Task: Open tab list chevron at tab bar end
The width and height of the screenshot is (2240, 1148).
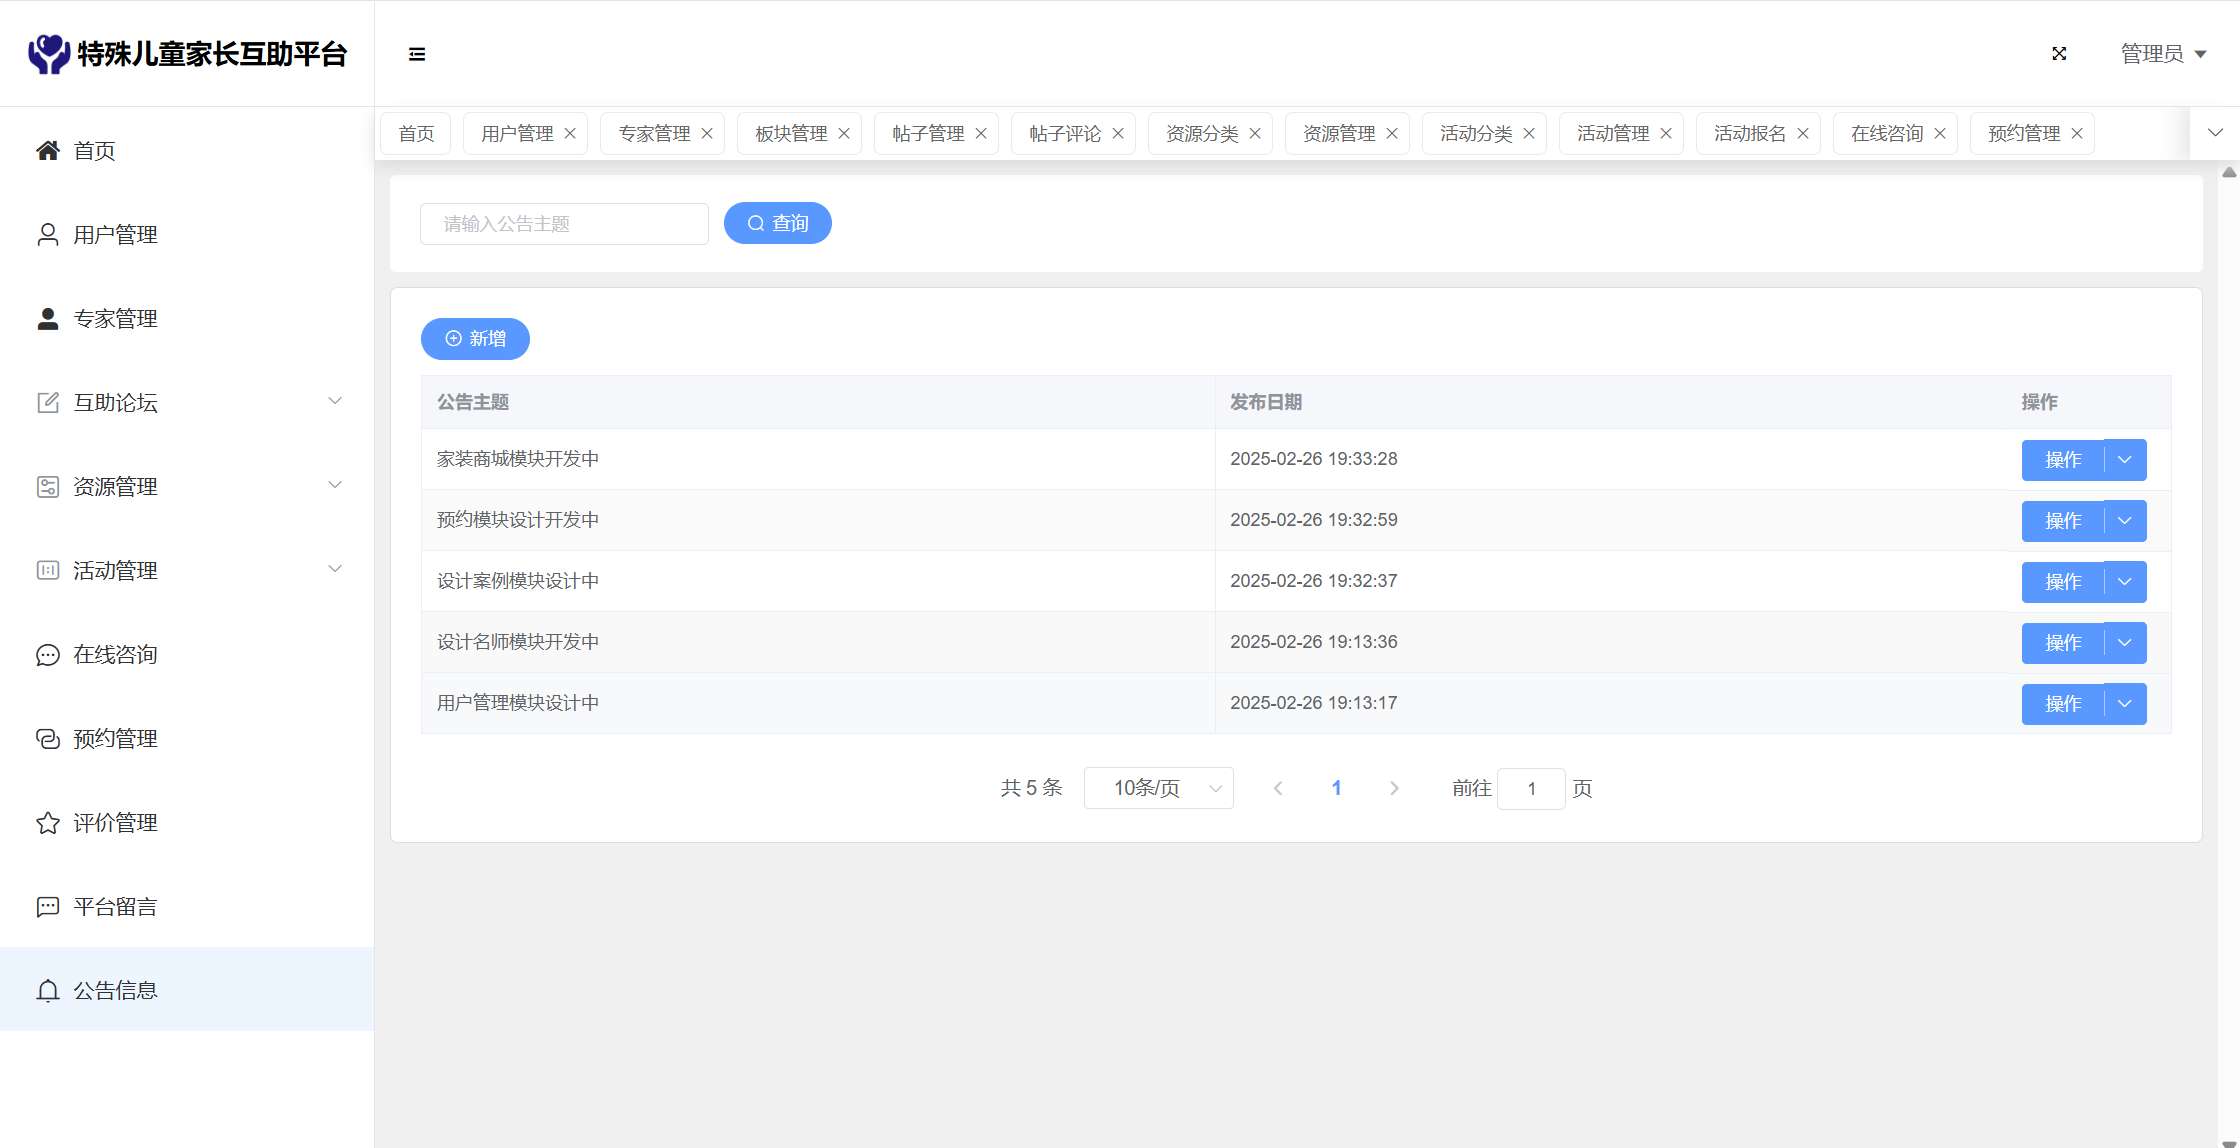Action: point(2215,133)
